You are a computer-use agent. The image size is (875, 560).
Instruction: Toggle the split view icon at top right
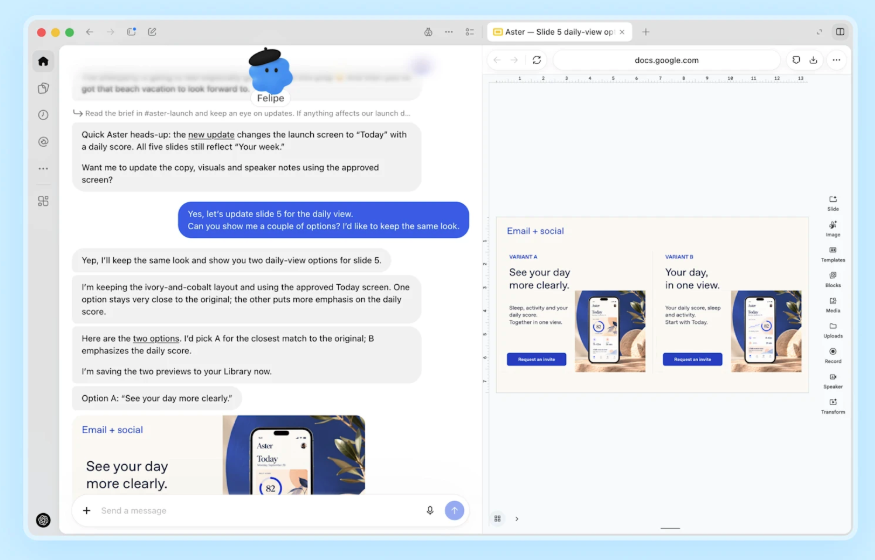(840, 32)
